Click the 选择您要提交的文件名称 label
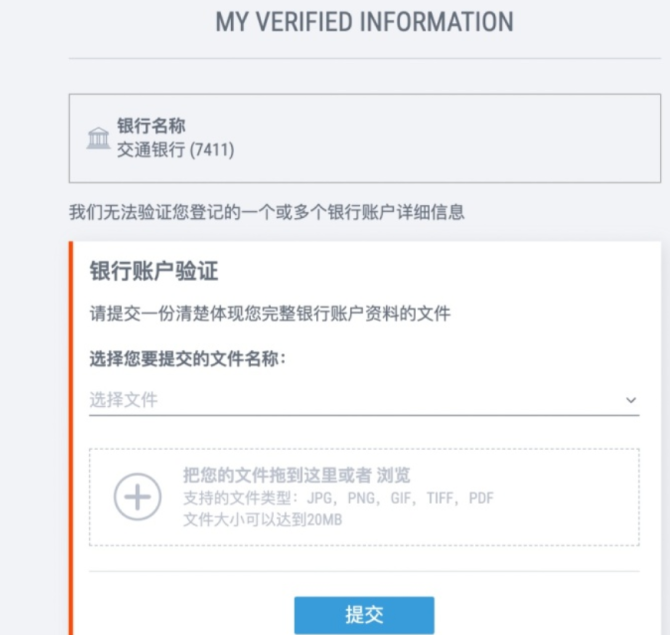Screen dimensions: 670x635 (188, 359)
